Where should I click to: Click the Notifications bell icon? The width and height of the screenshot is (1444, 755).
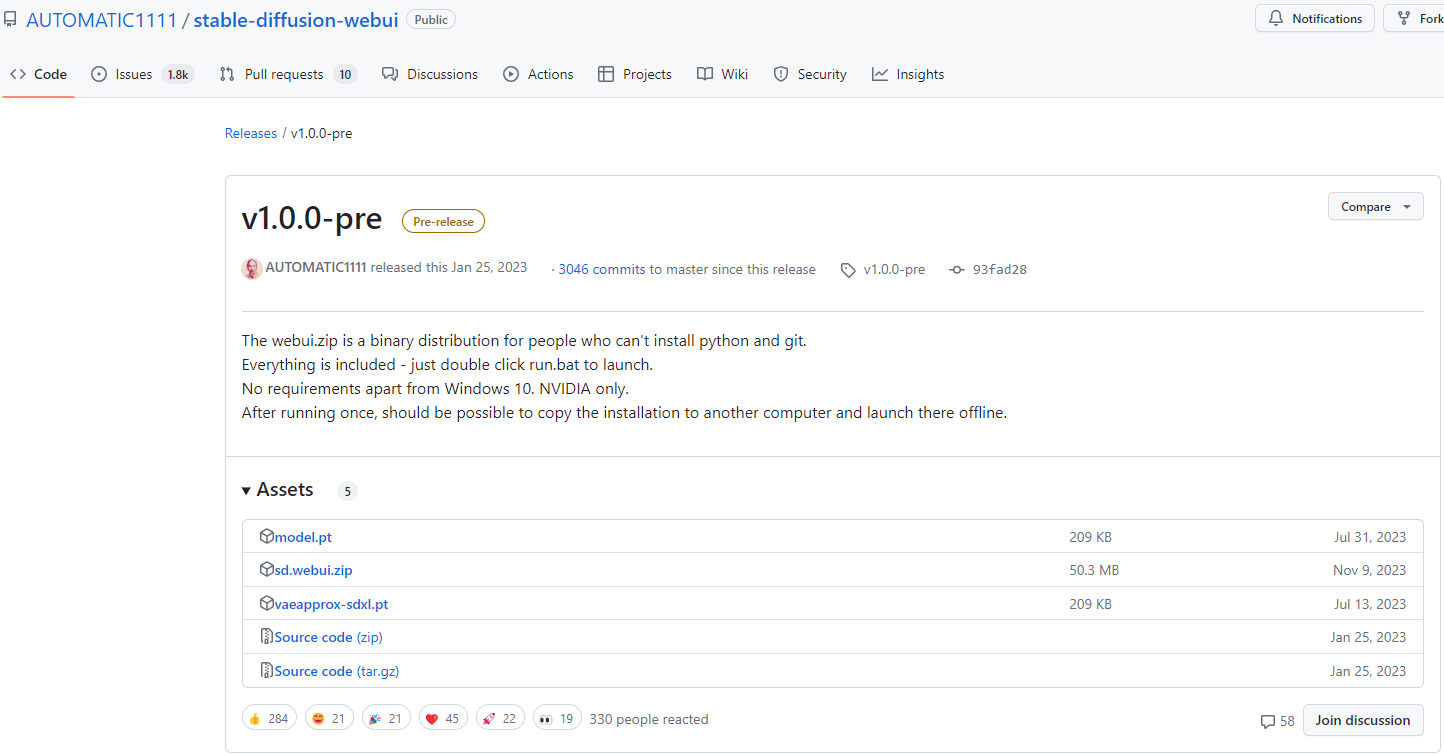1276,19
